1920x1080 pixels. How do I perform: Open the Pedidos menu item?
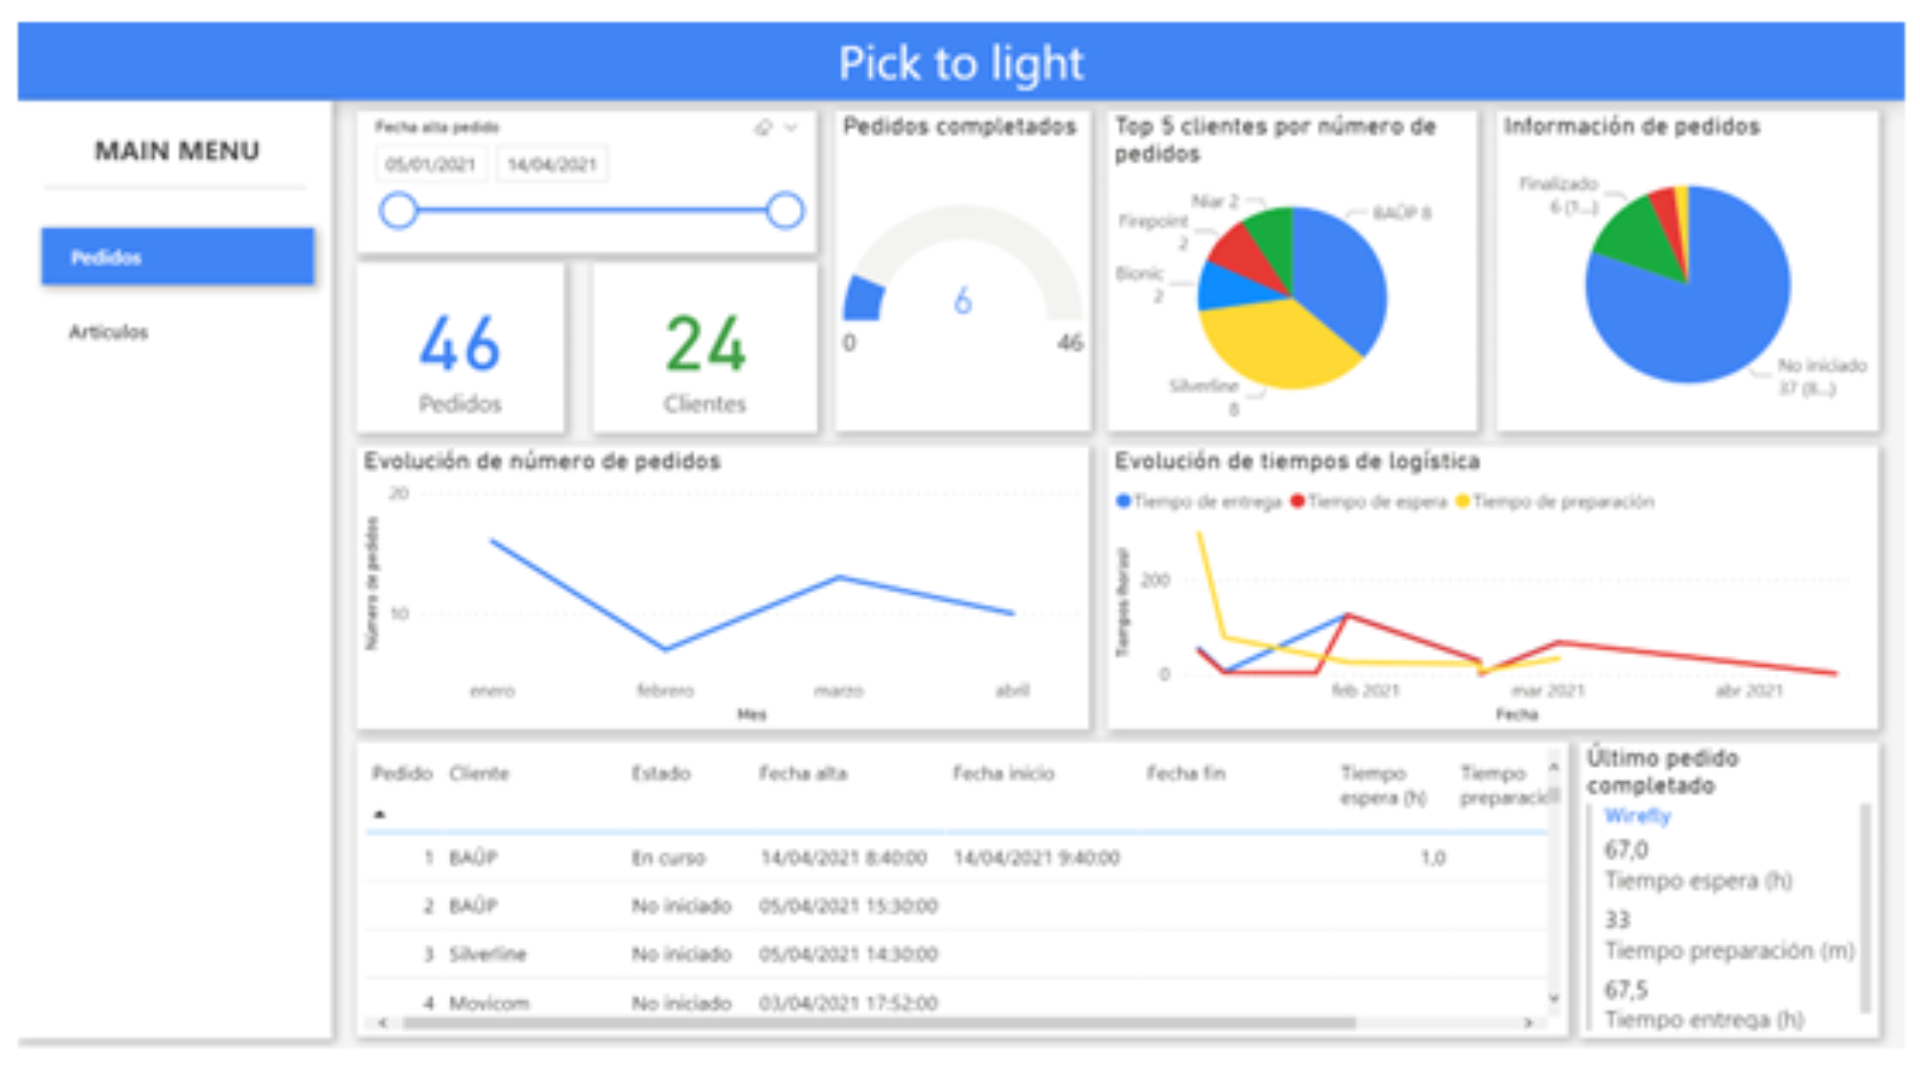177,257
